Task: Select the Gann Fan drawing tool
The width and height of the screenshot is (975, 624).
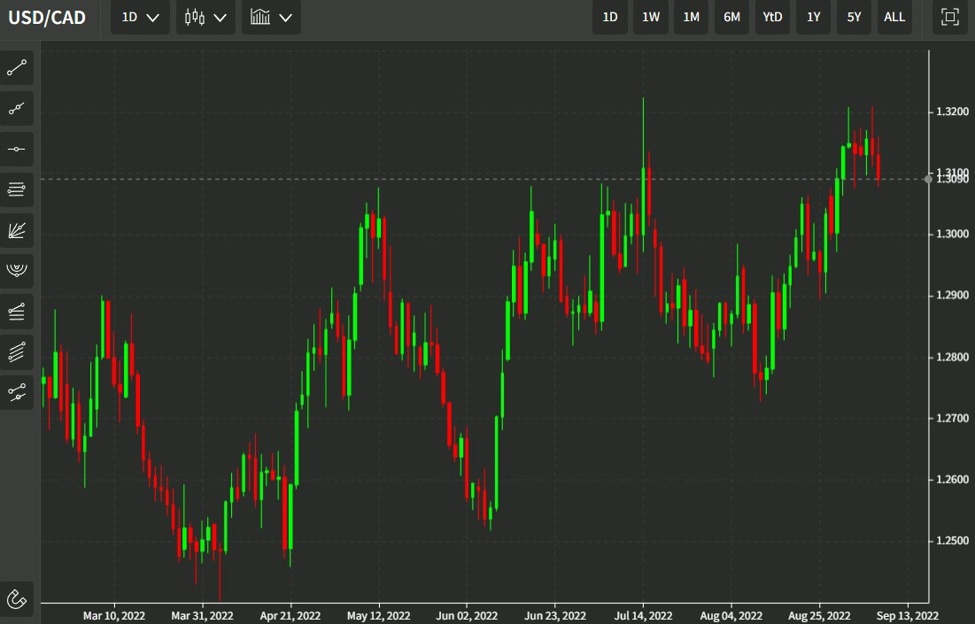Action: click(16, 230)
